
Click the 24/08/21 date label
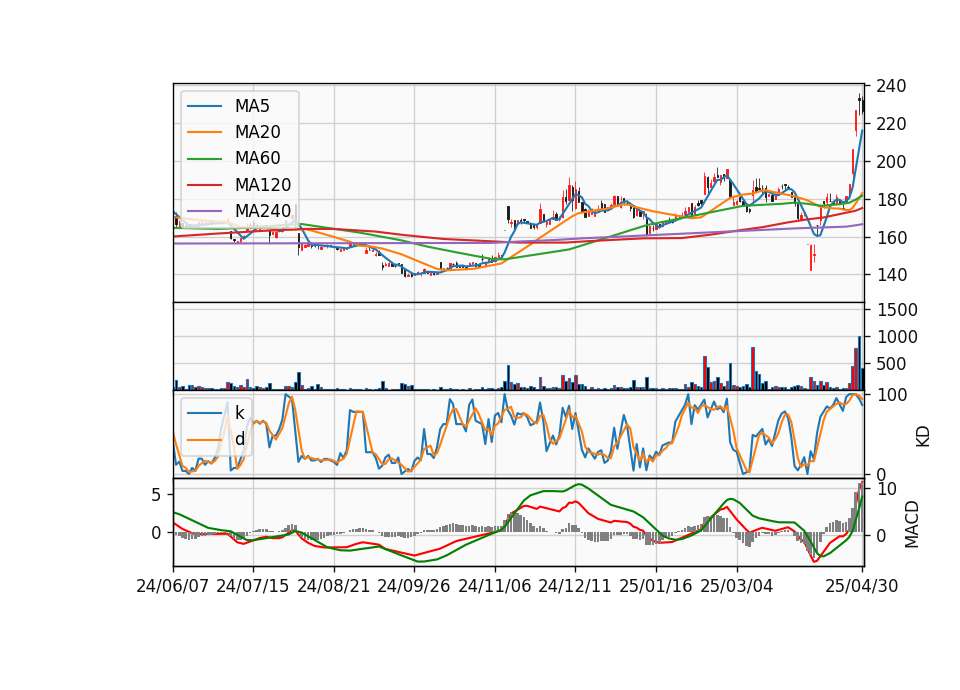coord(334,586)
